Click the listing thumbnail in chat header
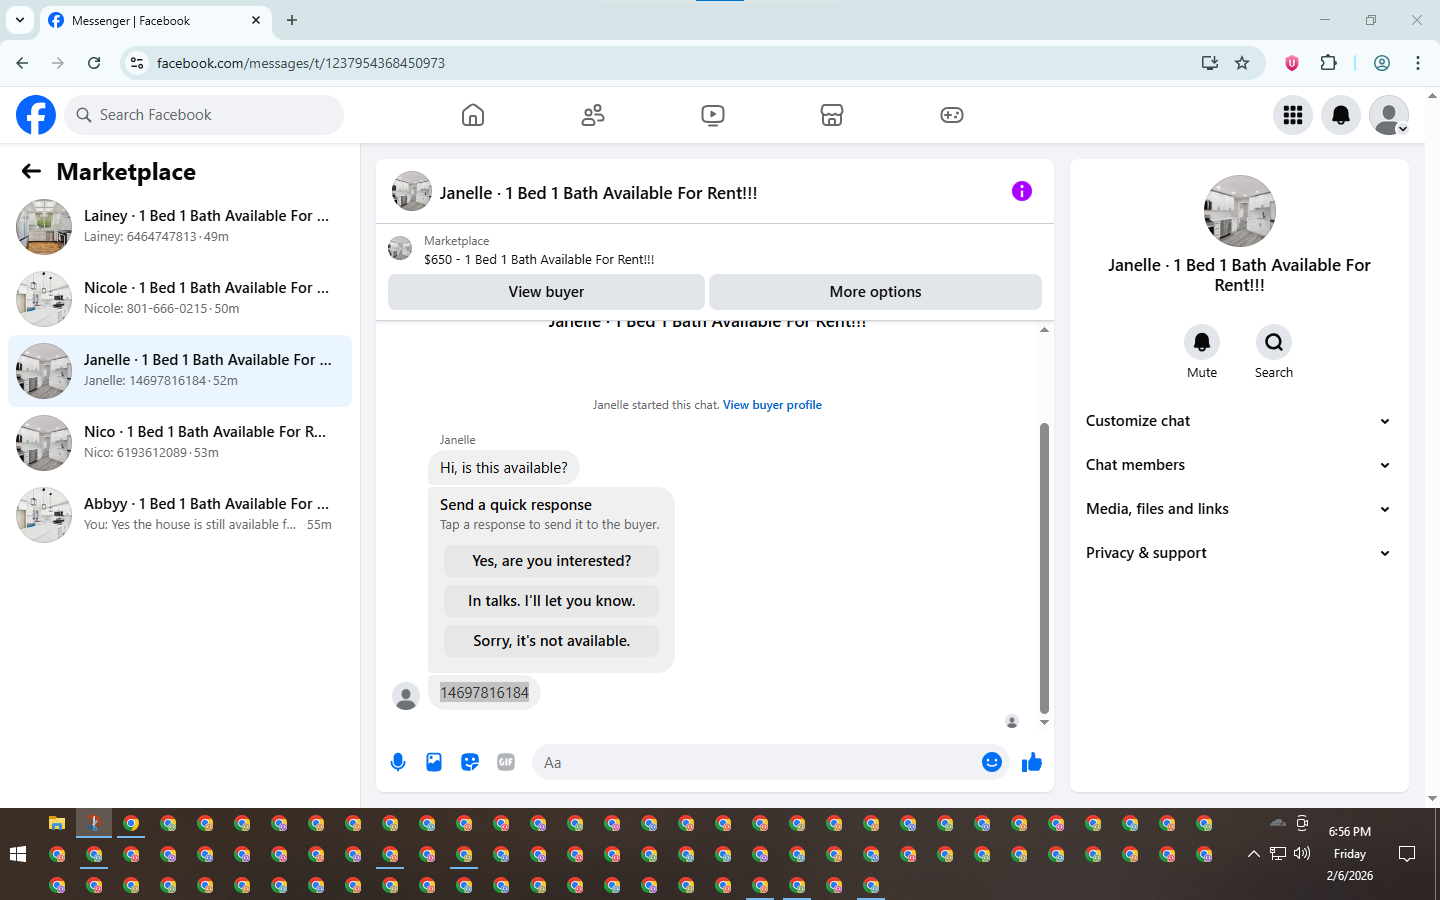 pyautogui.click(x=412, y=191)
